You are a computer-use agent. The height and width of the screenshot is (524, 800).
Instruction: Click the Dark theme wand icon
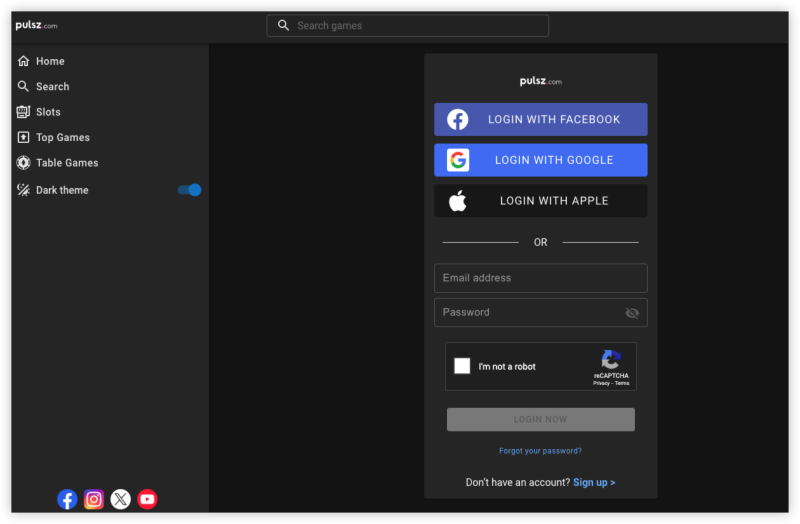pos(23,190)
